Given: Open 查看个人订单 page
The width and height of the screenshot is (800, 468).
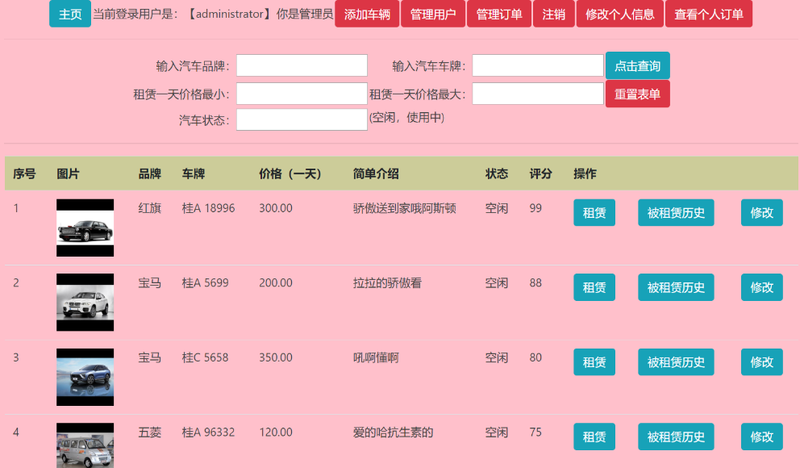Looking at the screenshot, I should [709, 14].
